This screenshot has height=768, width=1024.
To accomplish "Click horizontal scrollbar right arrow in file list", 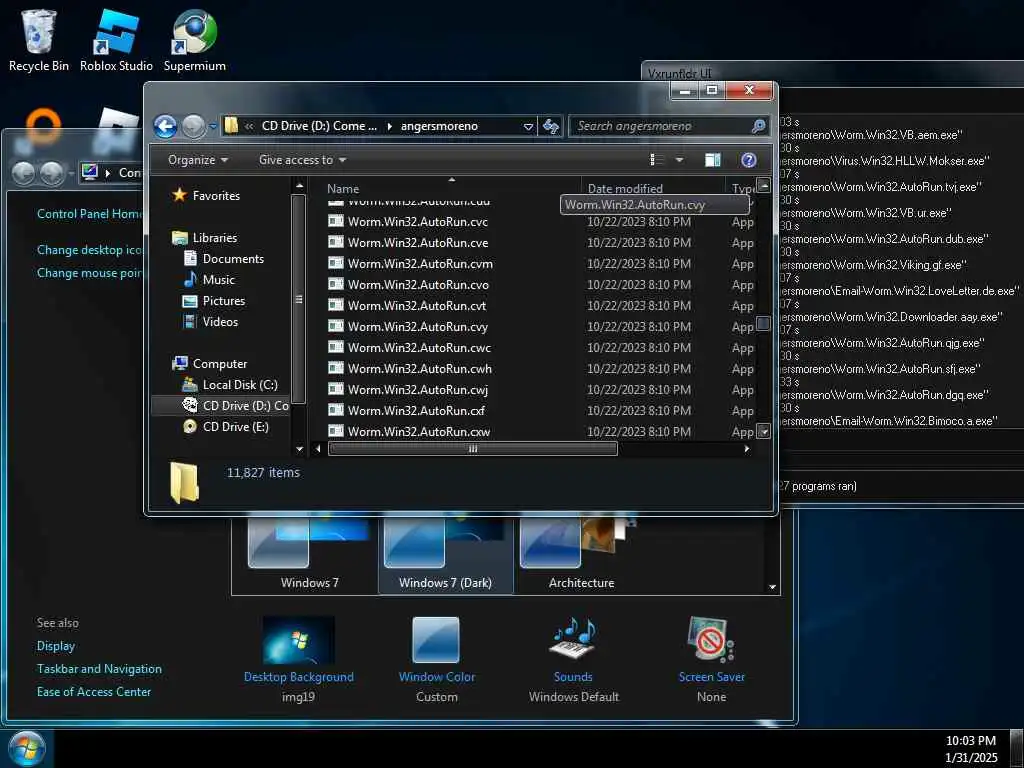I will [747, 449].
